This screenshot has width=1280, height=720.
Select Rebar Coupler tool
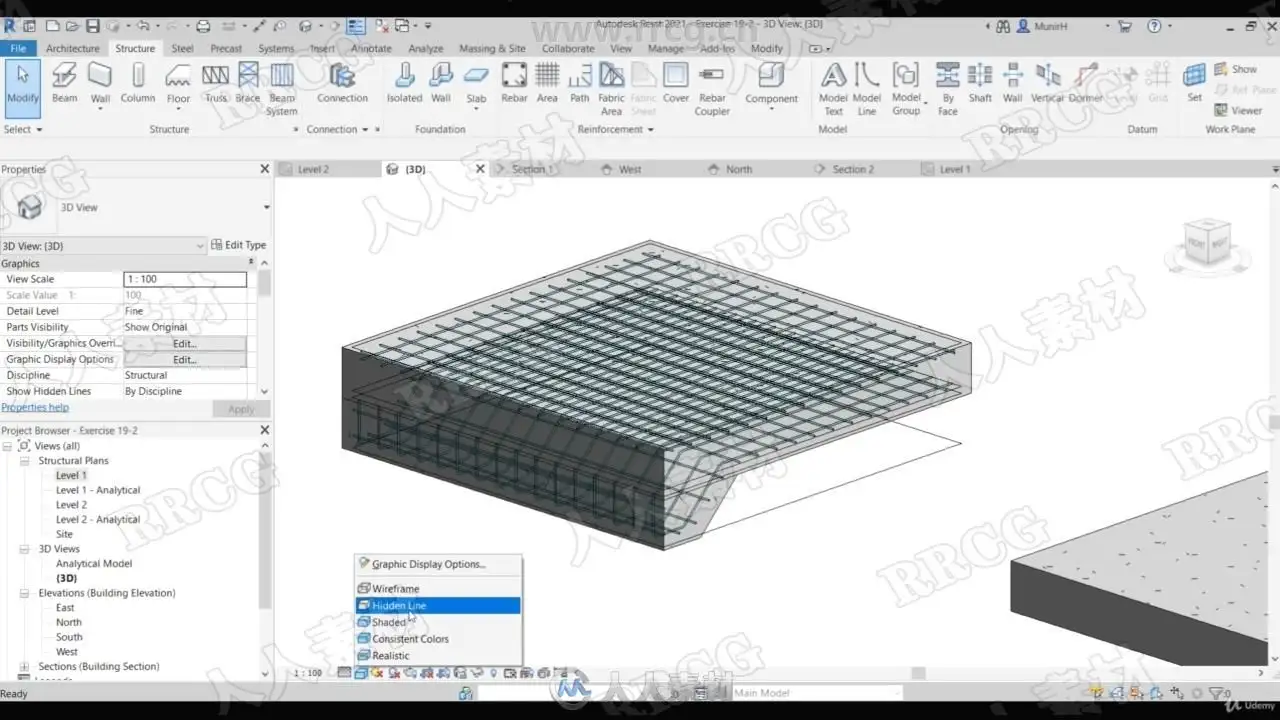tap(712, 88)
